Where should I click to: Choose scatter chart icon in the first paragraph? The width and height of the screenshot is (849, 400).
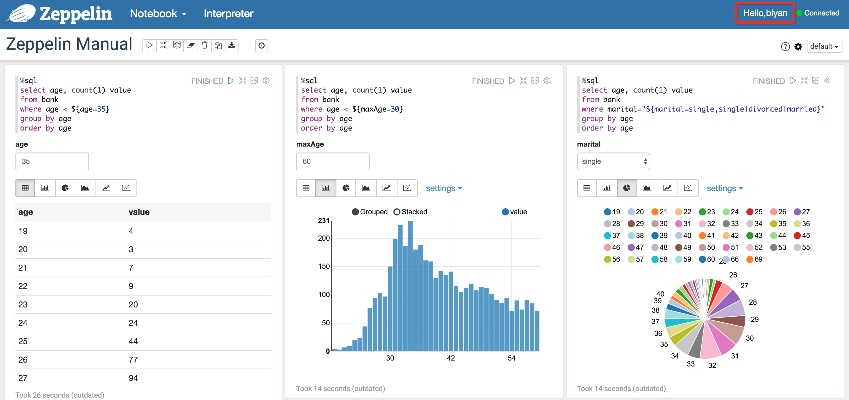pos(126,187)
